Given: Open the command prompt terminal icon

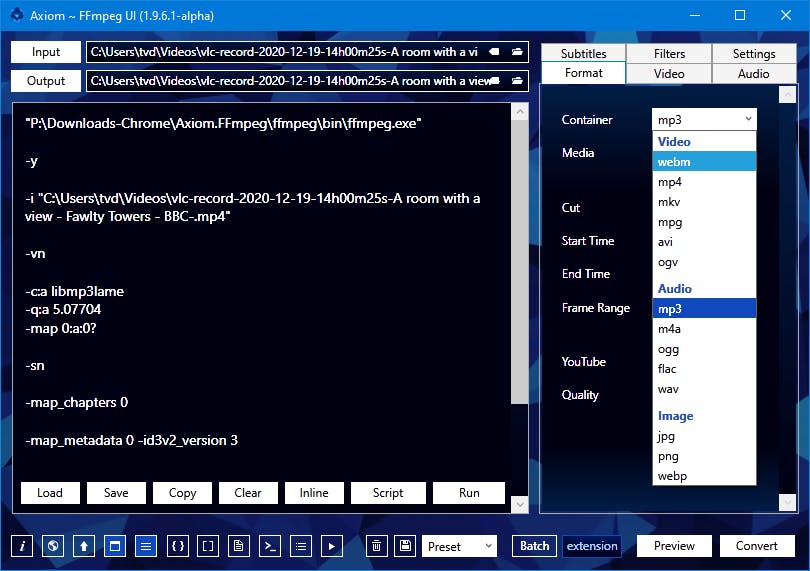Looking at the screenshot, I should tap(269, 546).
